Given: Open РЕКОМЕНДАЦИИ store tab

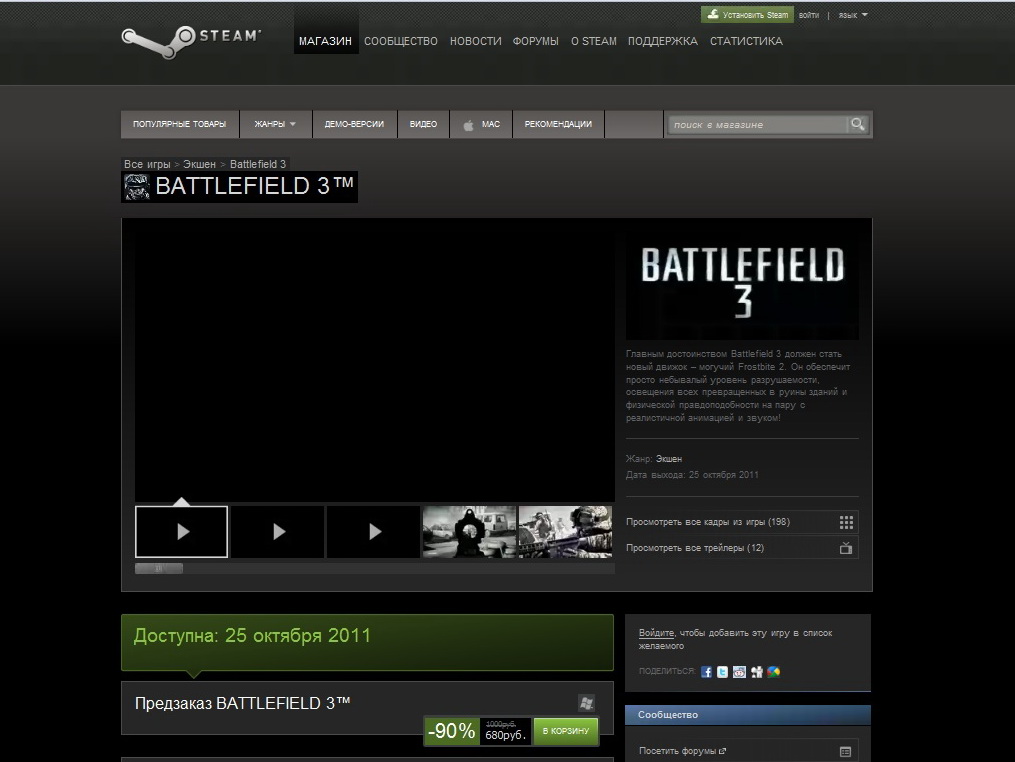Looking at the screenshot, I should [558, 124].
